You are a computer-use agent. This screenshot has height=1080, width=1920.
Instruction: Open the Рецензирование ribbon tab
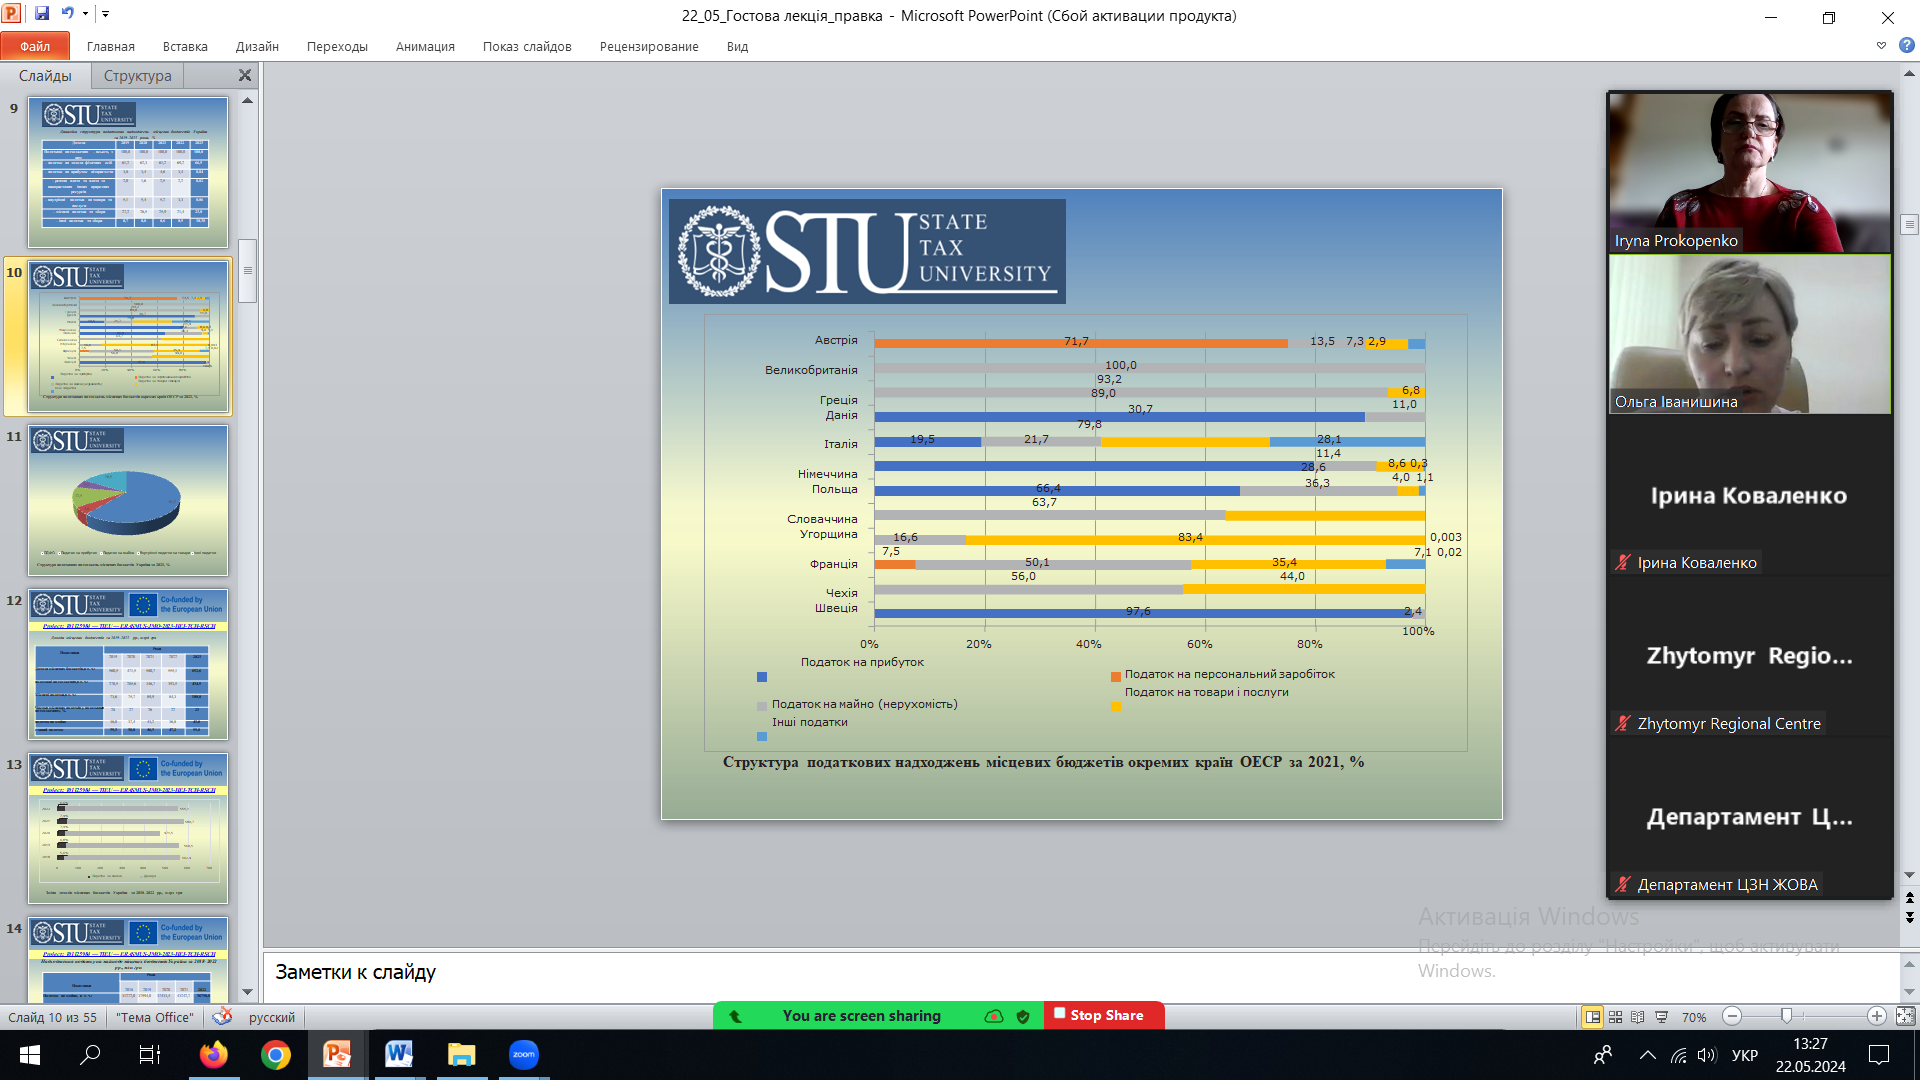(x=649, y=46)
